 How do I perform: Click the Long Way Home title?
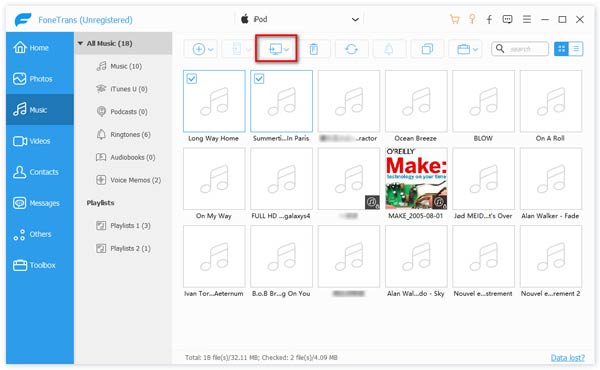tap(214, 138)
